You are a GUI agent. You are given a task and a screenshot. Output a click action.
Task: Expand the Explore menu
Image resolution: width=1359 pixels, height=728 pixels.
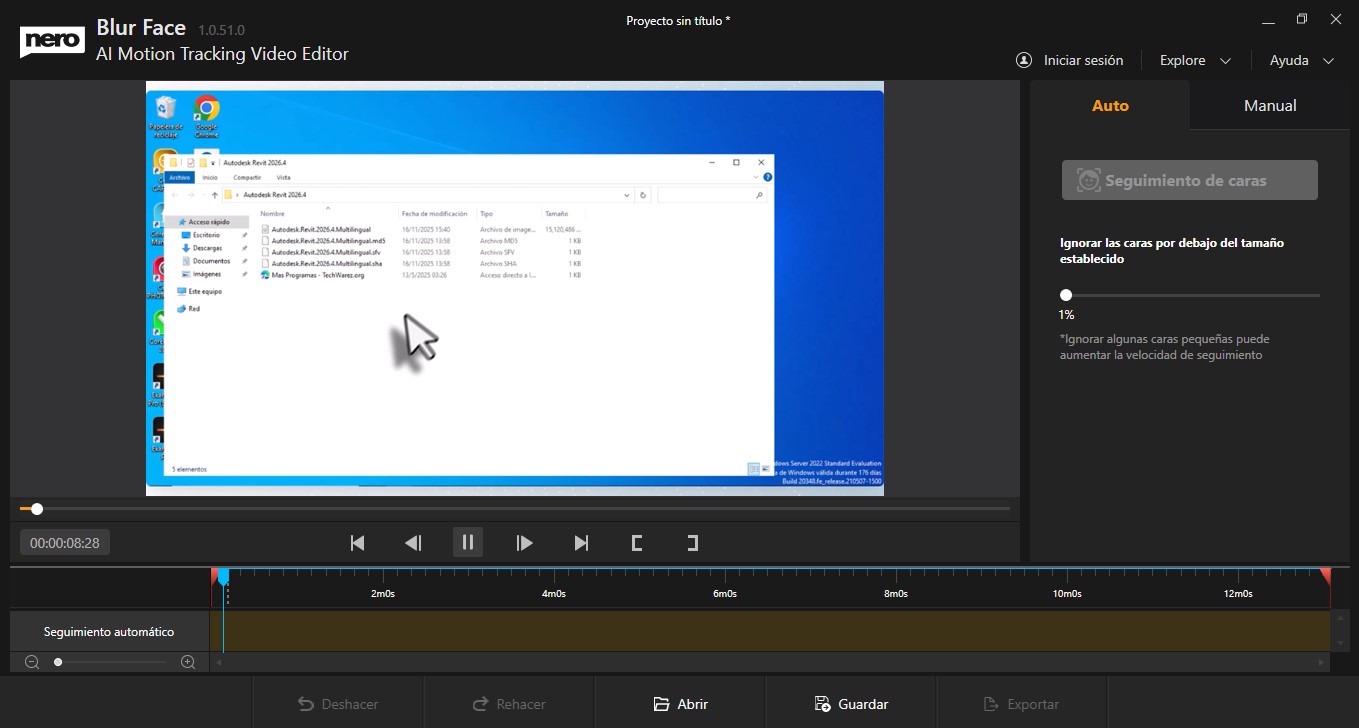click(1195, 60)
